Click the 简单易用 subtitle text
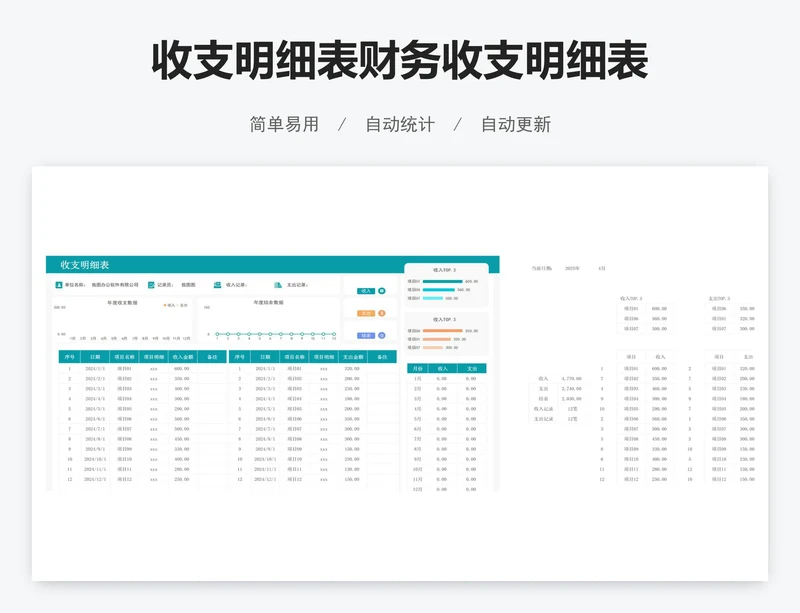Image resolution: width=800 pixels, height=613 pixels. point(284,124)
